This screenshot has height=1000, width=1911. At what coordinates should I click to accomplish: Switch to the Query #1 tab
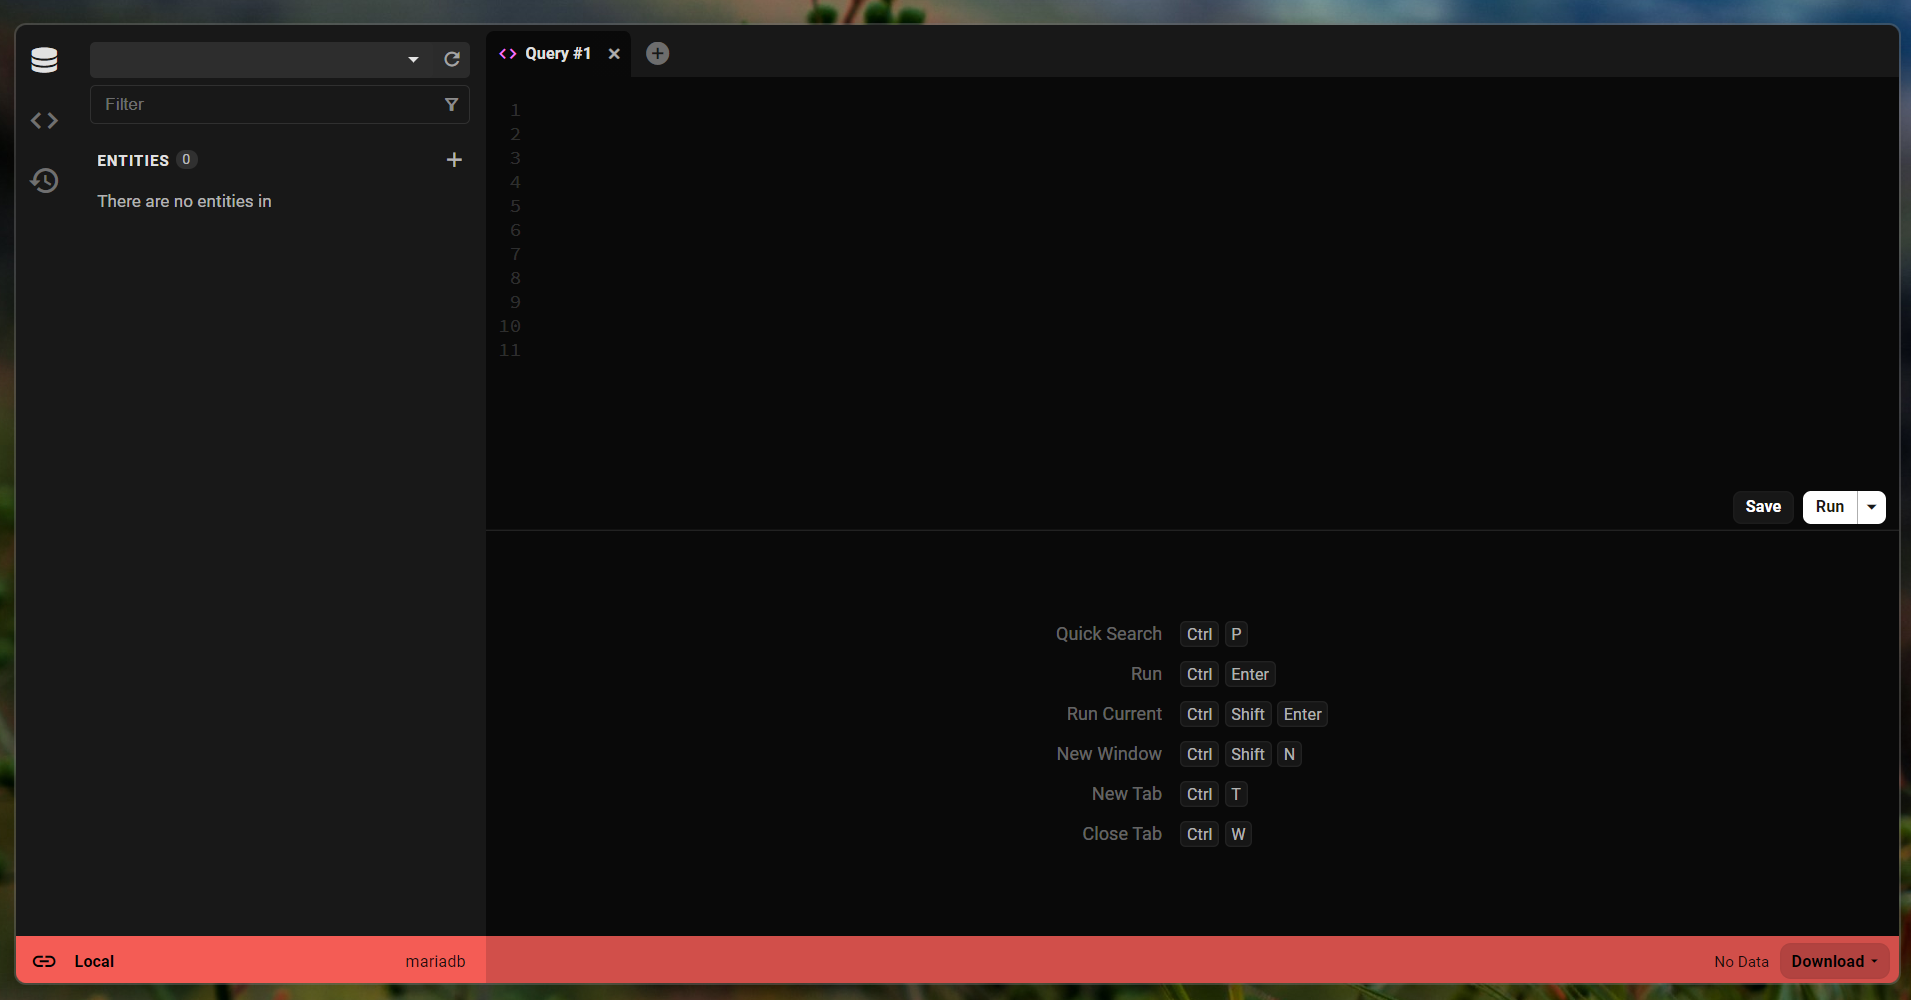click(x=559, y=53)
